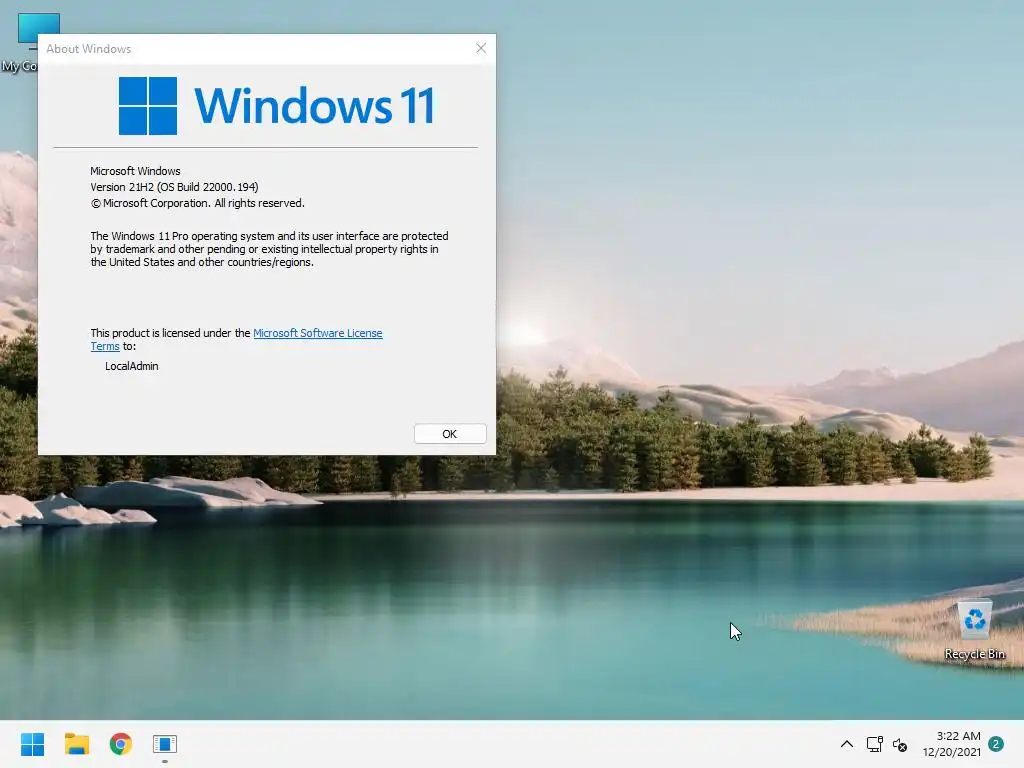1024x768 pixels.
Task: Click the Version 21H2 build text
Action: (174, 187)
